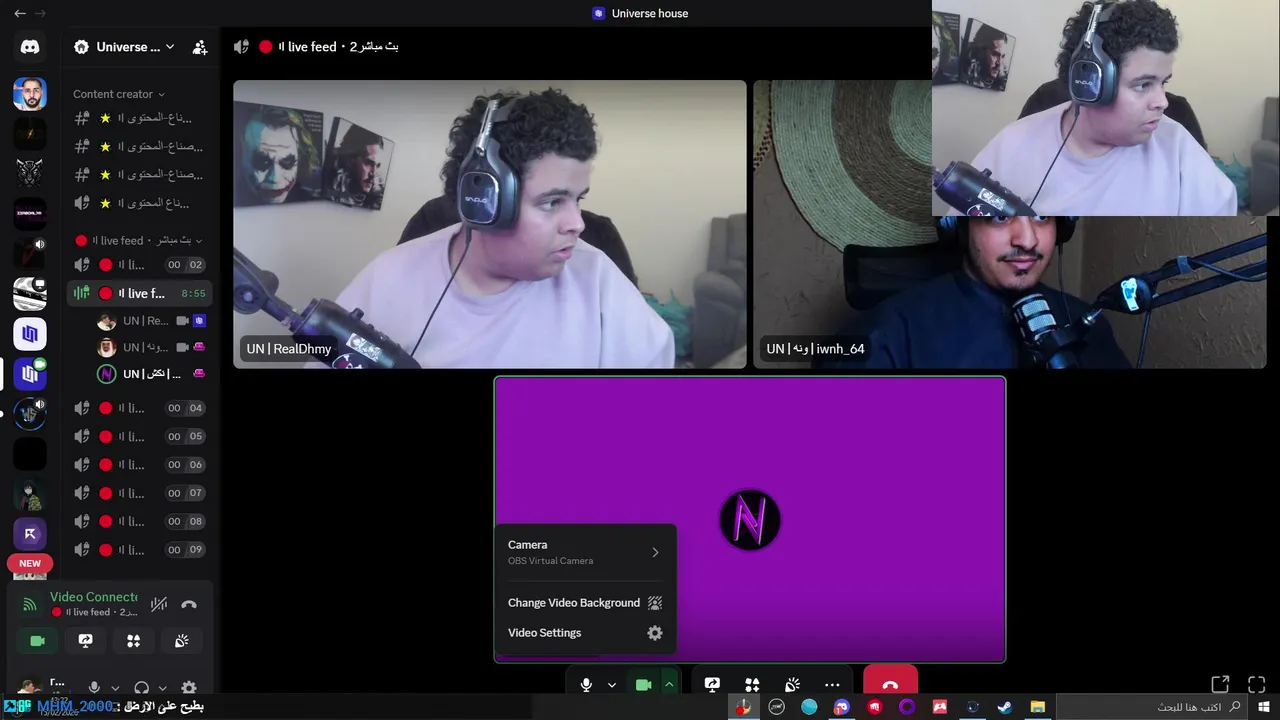Share screen button in voice connected panel
Viewport: 1280px width, 720px height.
coord(85,641)
